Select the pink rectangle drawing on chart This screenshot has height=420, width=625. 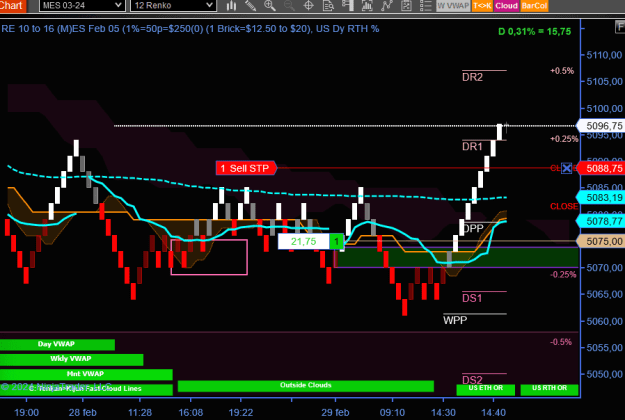209,257
